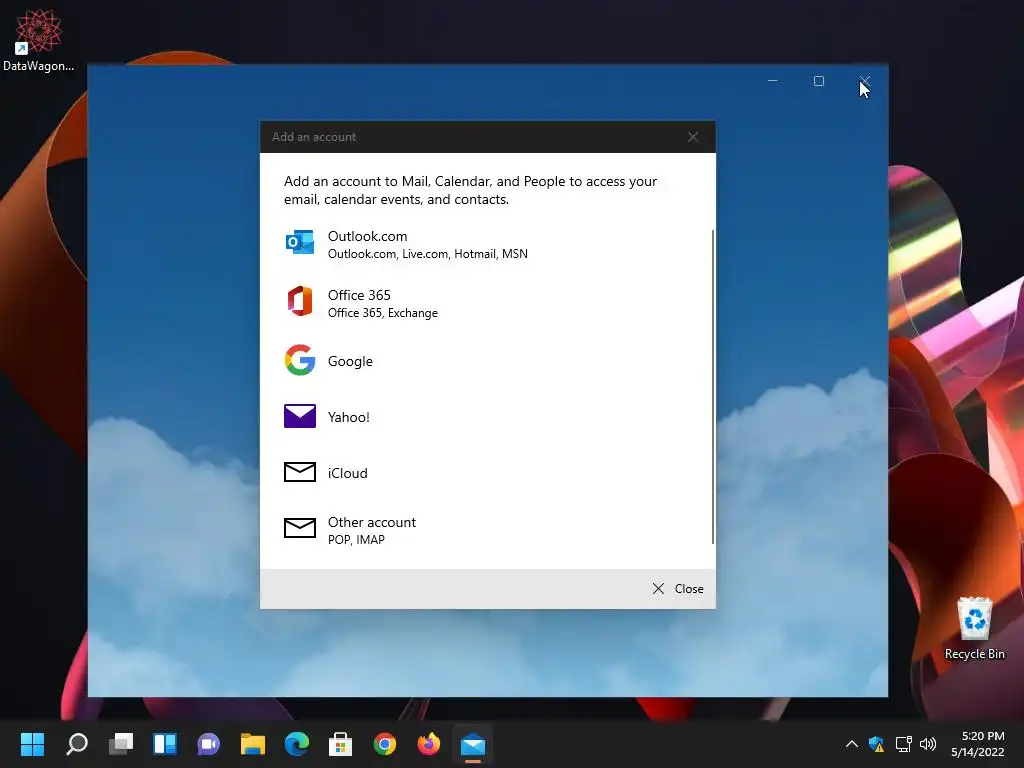Select the Outlook.com account icon
The height and width of the screenshot is (768, 1024).
click(300, 242)
